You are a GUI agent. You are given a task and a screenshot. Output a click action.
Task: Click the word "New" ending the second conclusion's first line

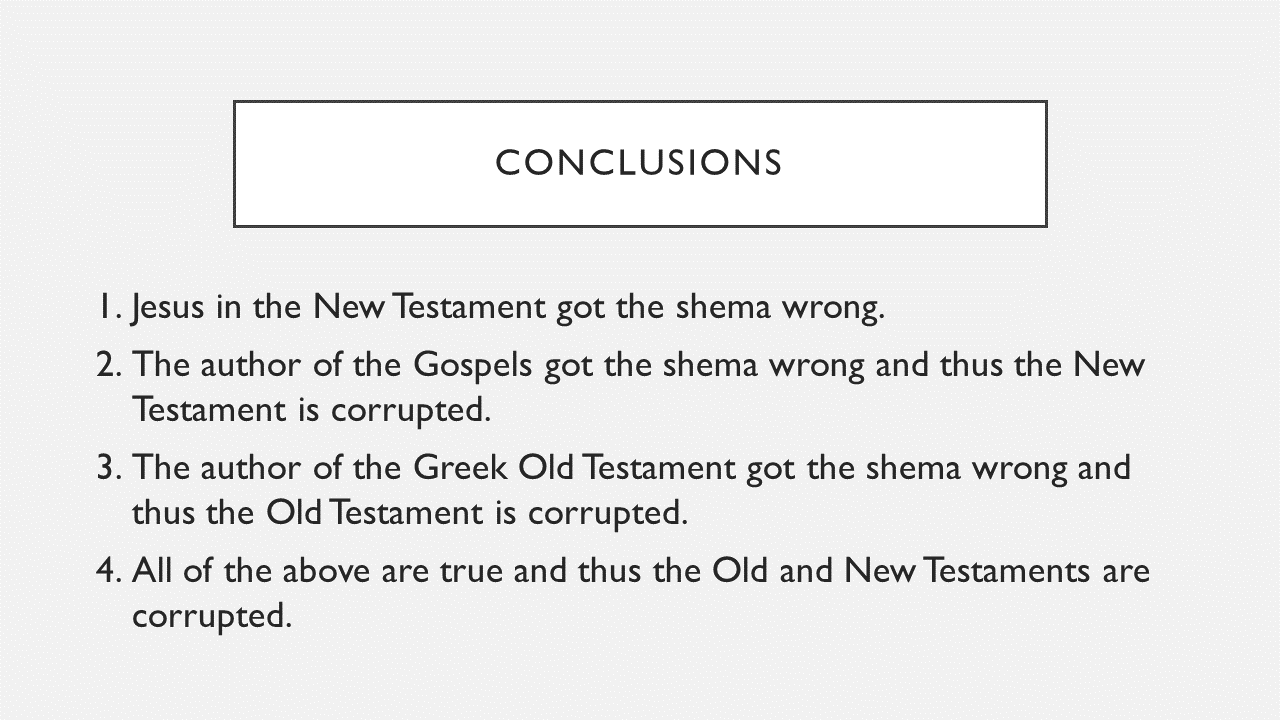[x=1109, y=364]
